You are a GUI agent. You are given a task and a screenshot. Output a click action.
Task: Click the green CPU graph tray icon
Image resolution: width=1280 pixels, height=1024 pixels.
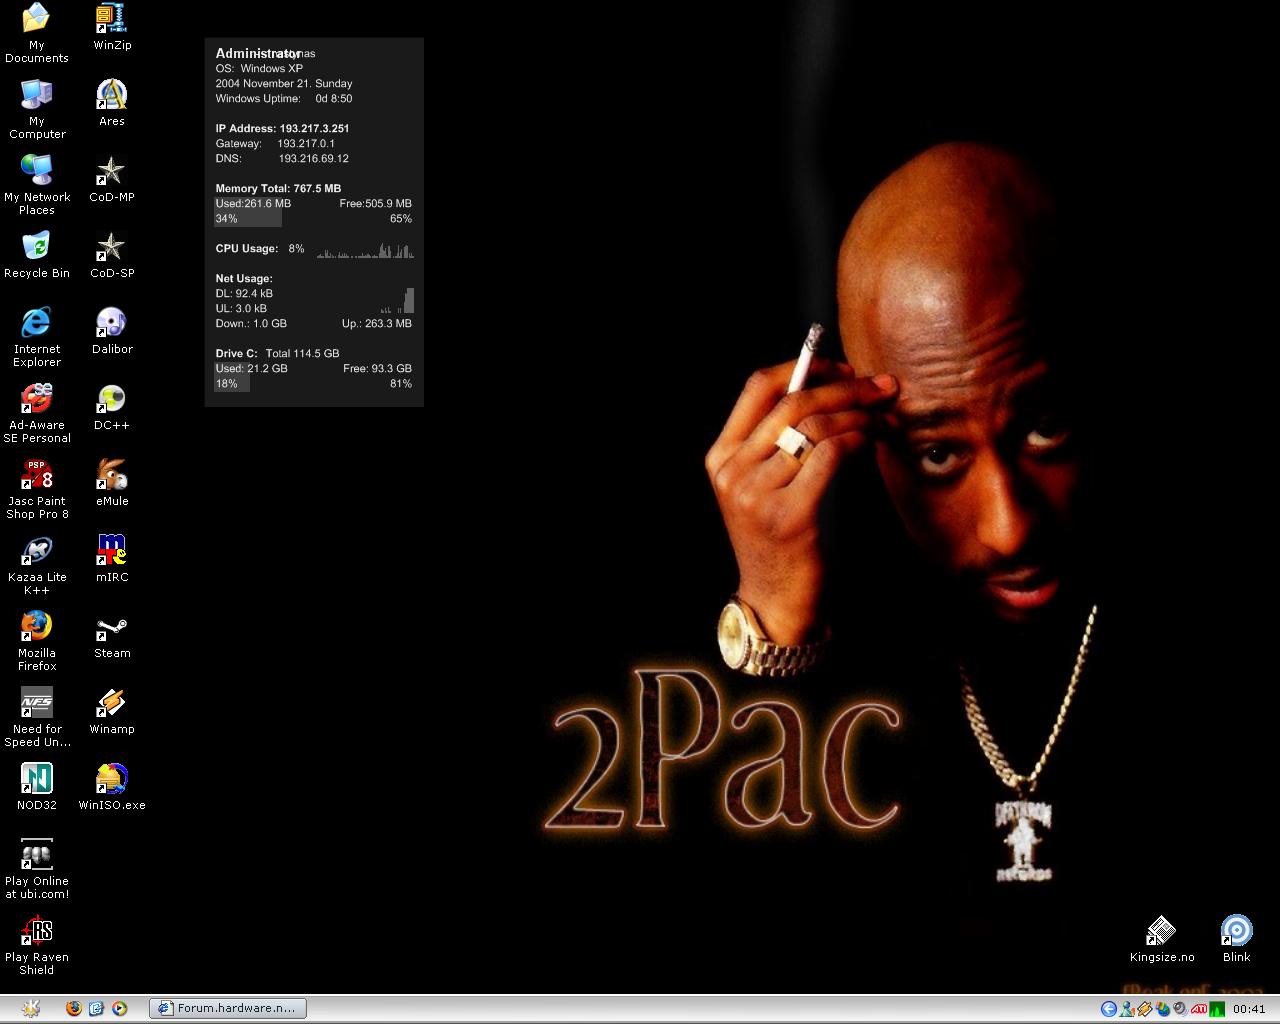click(1217, 1009)
